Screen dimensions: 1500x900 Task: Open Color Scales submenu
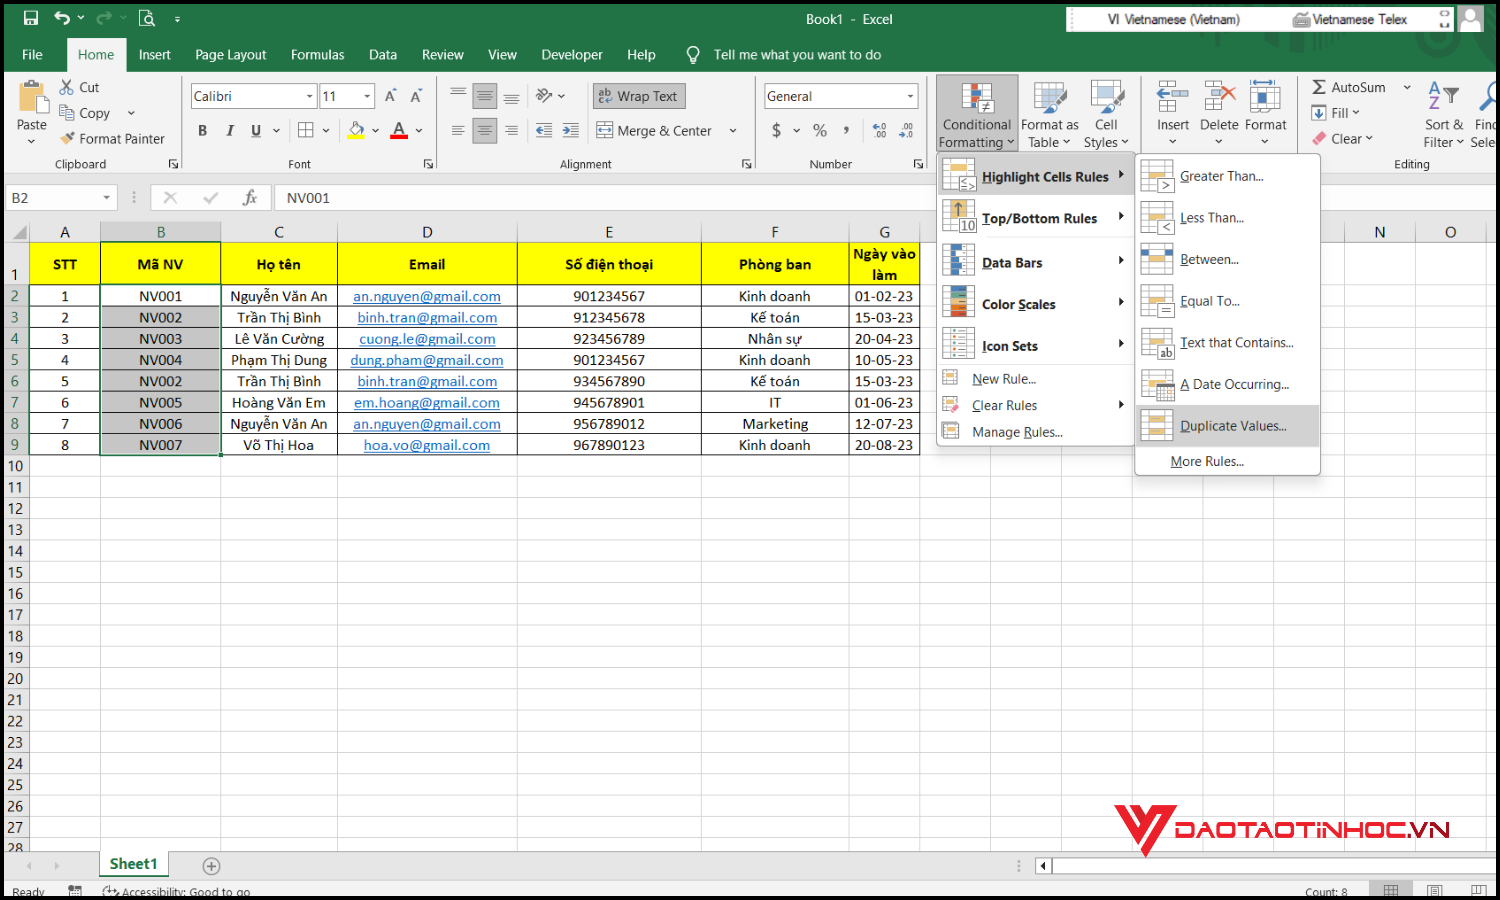point(1035,304)
